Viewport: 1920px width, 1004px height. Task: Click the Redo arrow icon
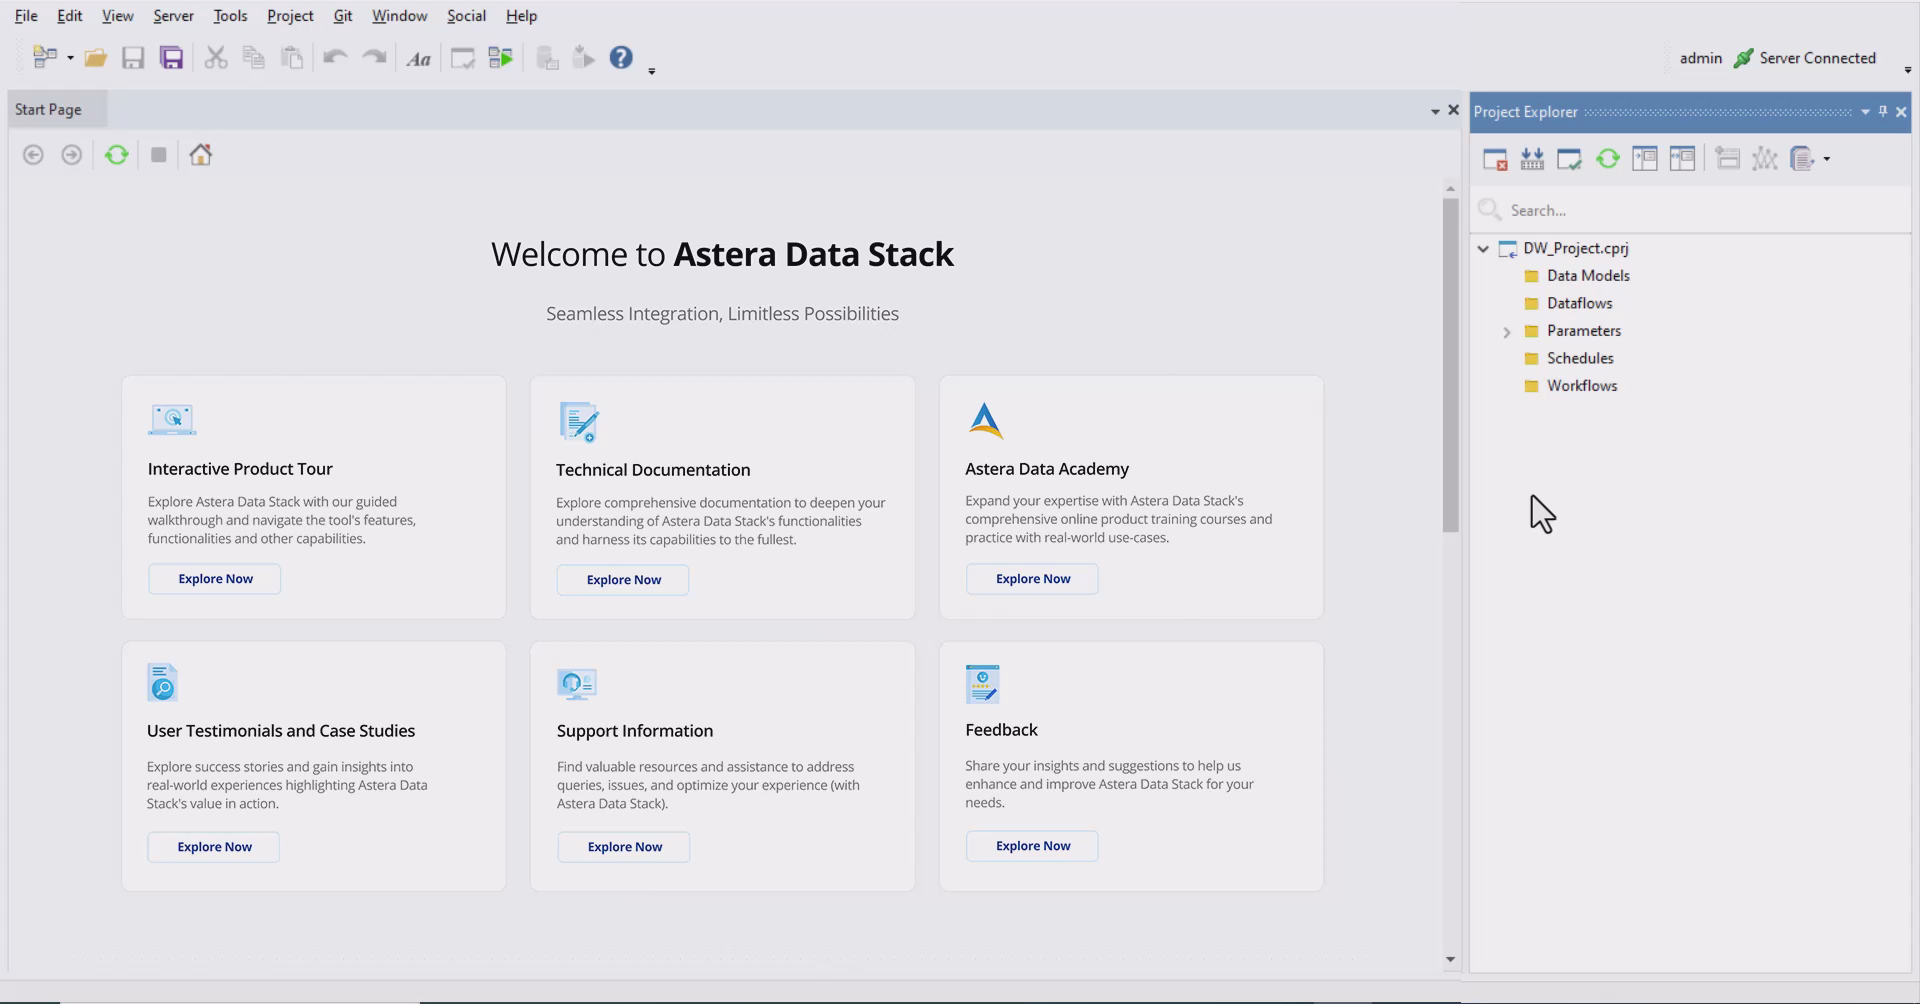pos(374,58)
